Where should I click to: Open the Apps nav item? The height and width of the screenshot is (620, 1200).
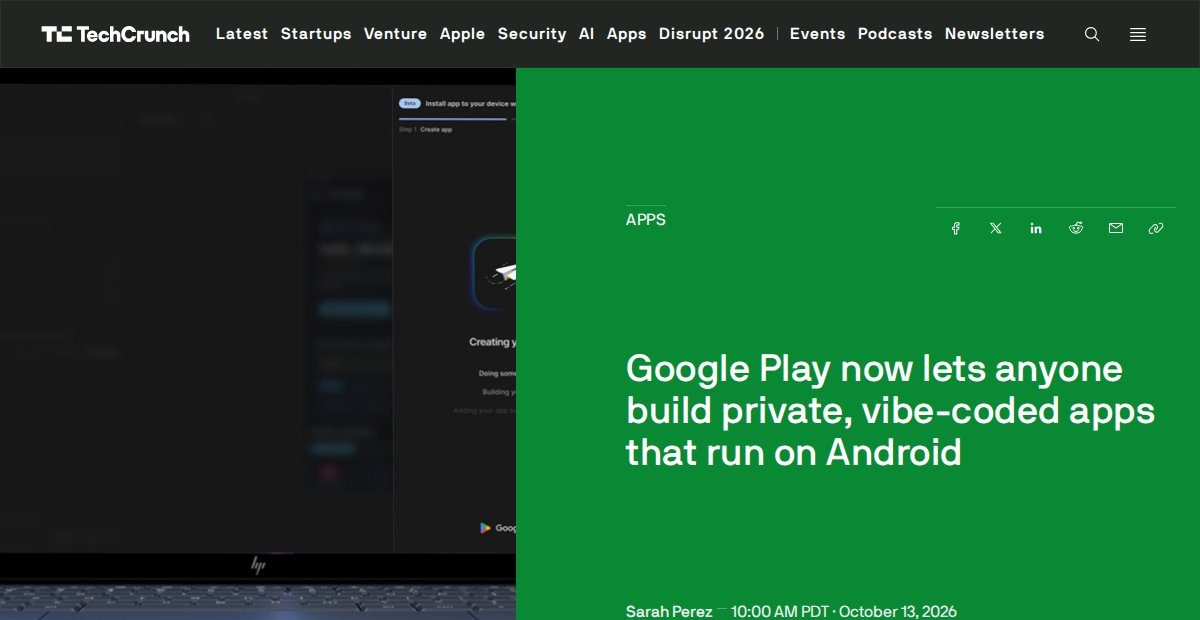[627, 34]
